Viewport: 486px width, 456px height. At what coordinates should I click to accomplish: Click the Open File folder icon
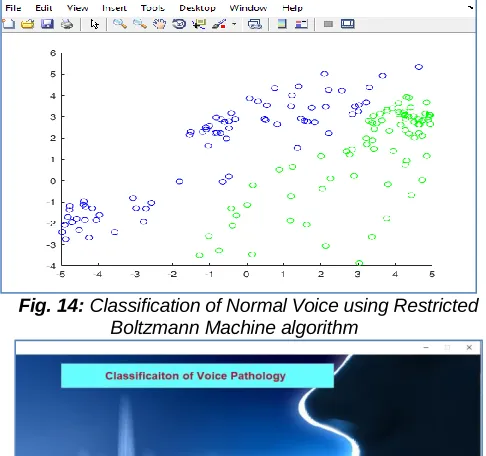pos(28,24)
